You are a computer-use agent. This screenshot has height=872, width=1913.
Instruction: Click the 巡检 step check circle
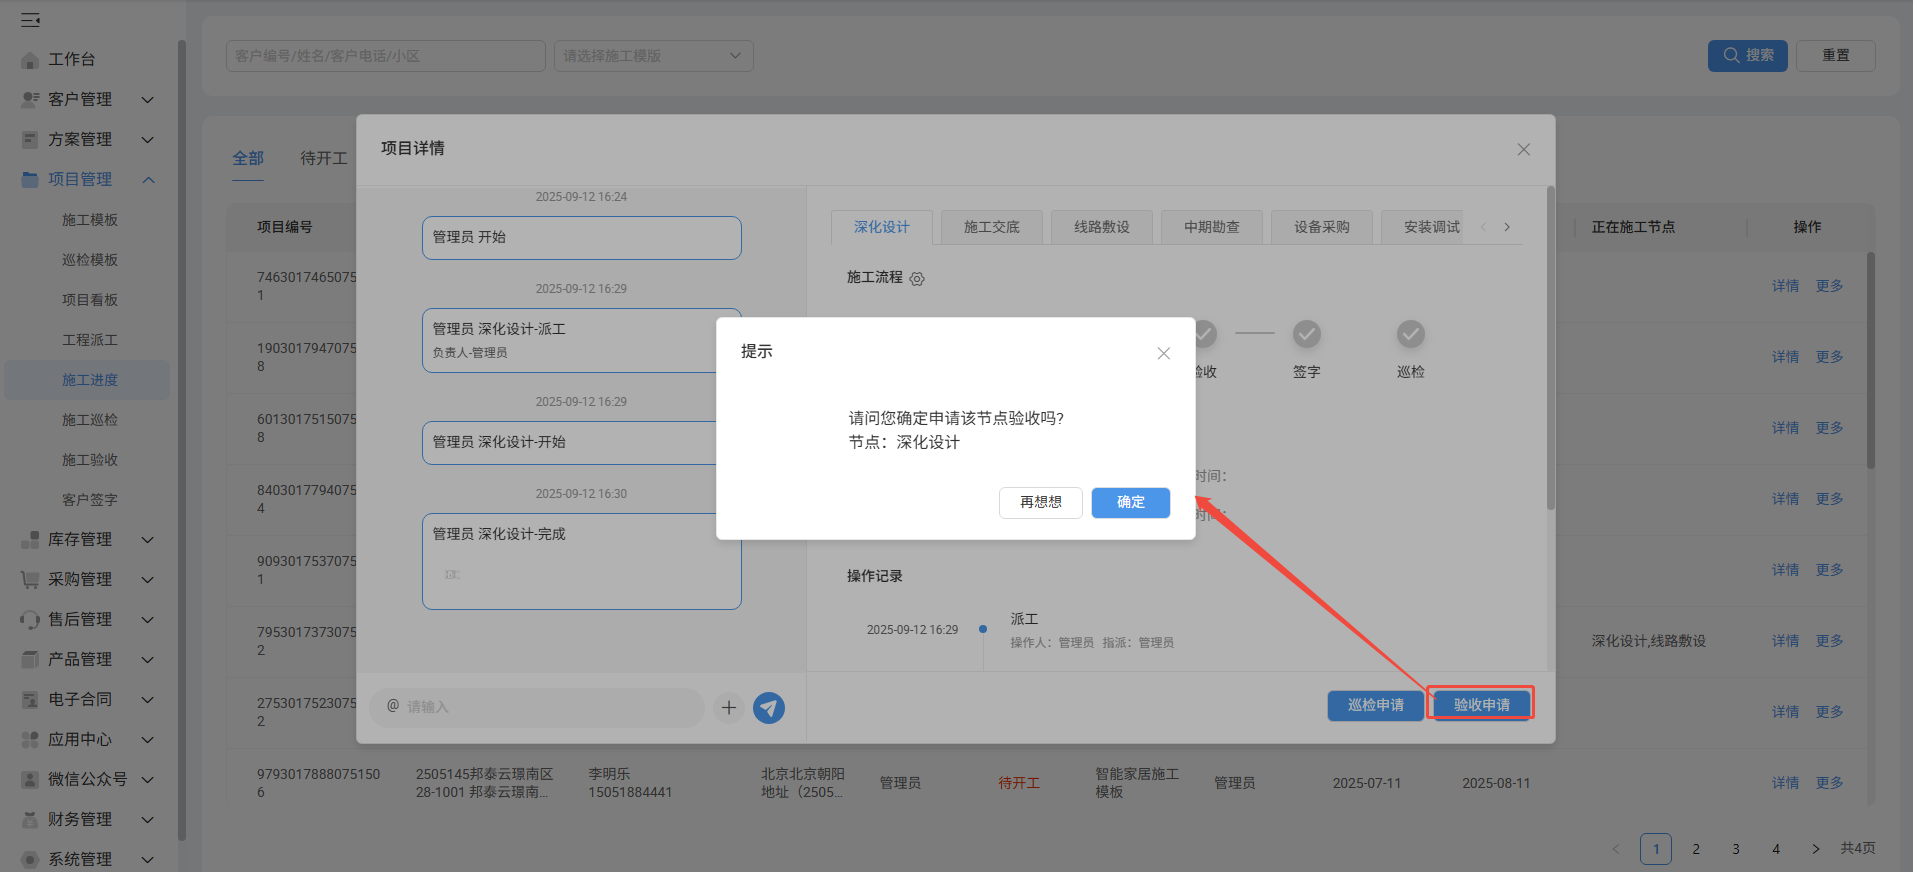1410,334
